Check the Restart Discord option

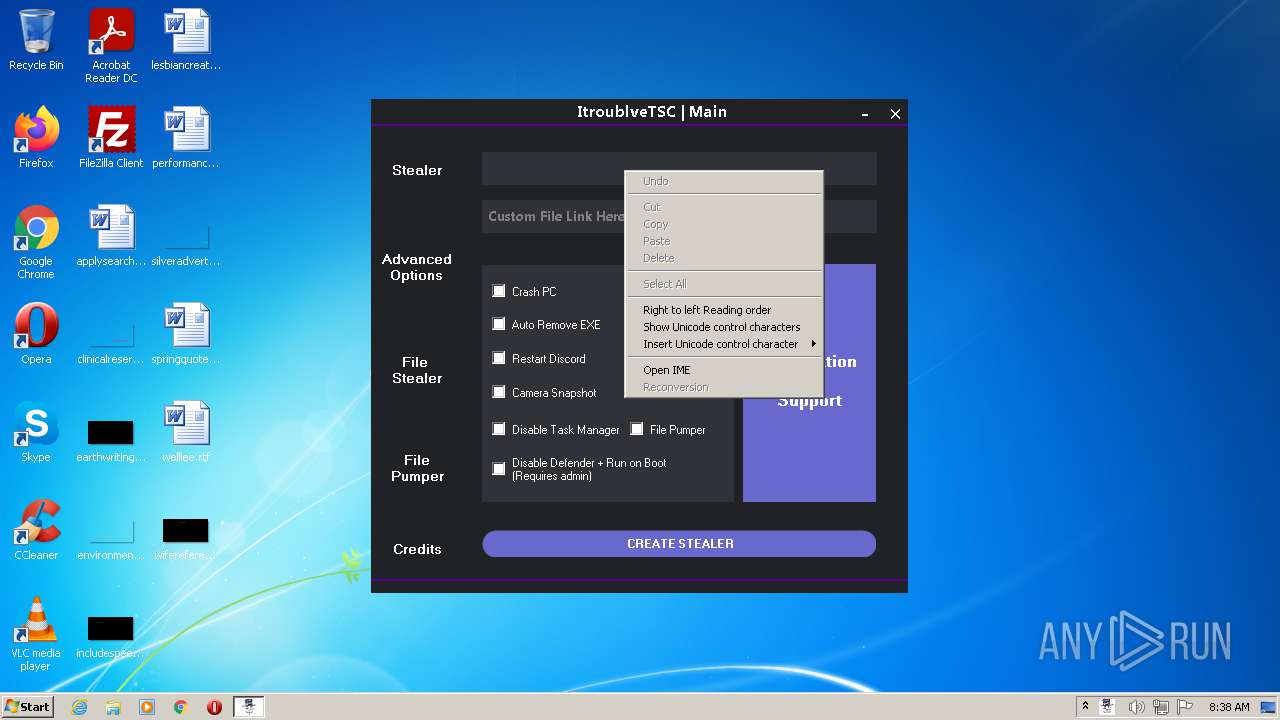coord(499,358)
